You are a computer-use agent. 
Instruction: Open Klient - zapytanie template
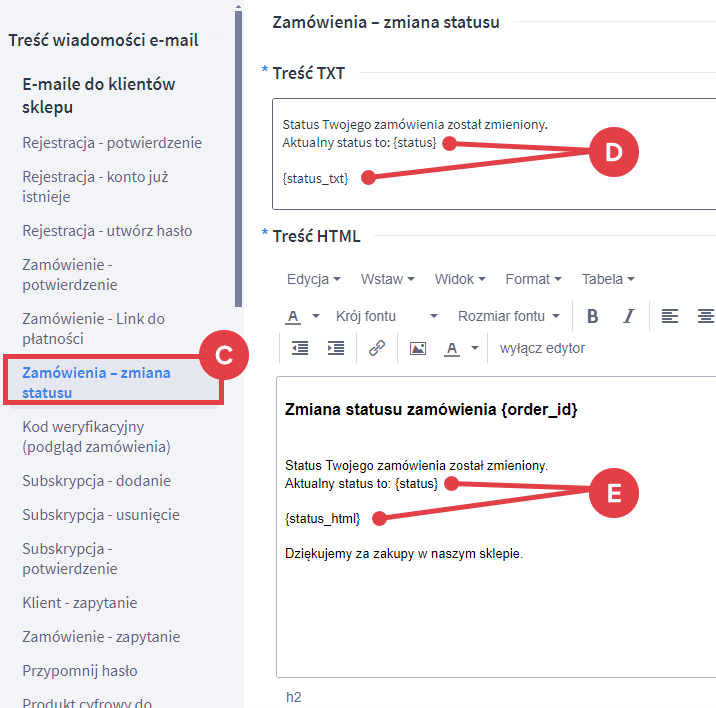coord(80,603)
